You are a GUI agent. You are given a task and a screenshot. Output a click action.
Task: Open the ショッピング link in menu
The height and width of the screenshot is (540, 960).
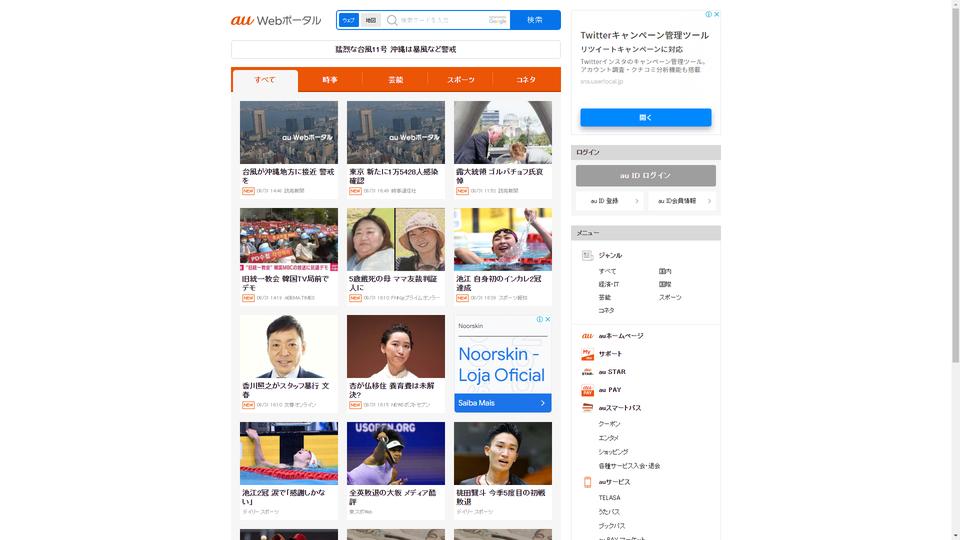click(x=613, y=452)
